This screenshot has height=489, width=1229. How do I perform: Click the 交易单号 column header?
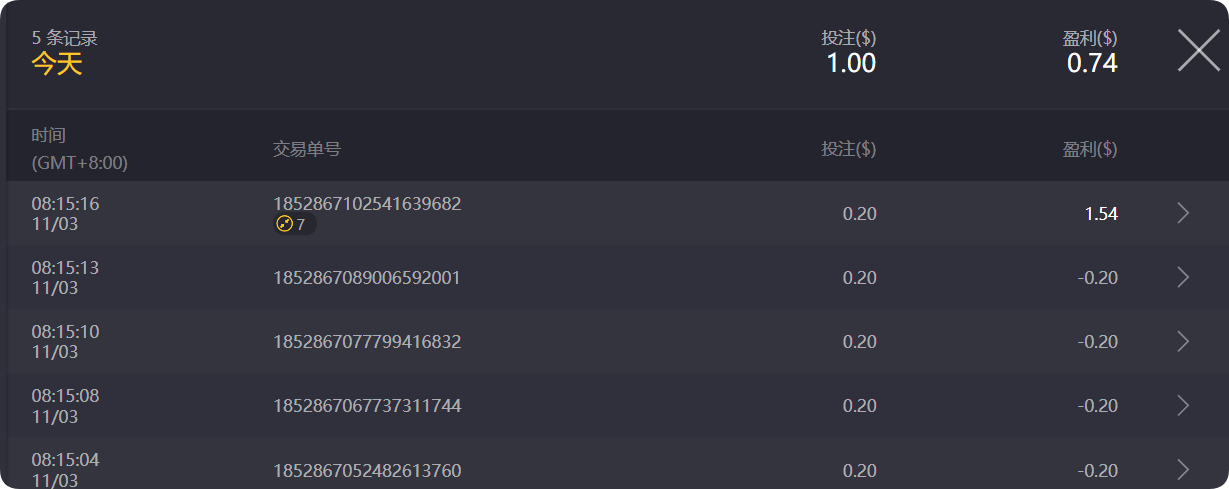[307, 149]
